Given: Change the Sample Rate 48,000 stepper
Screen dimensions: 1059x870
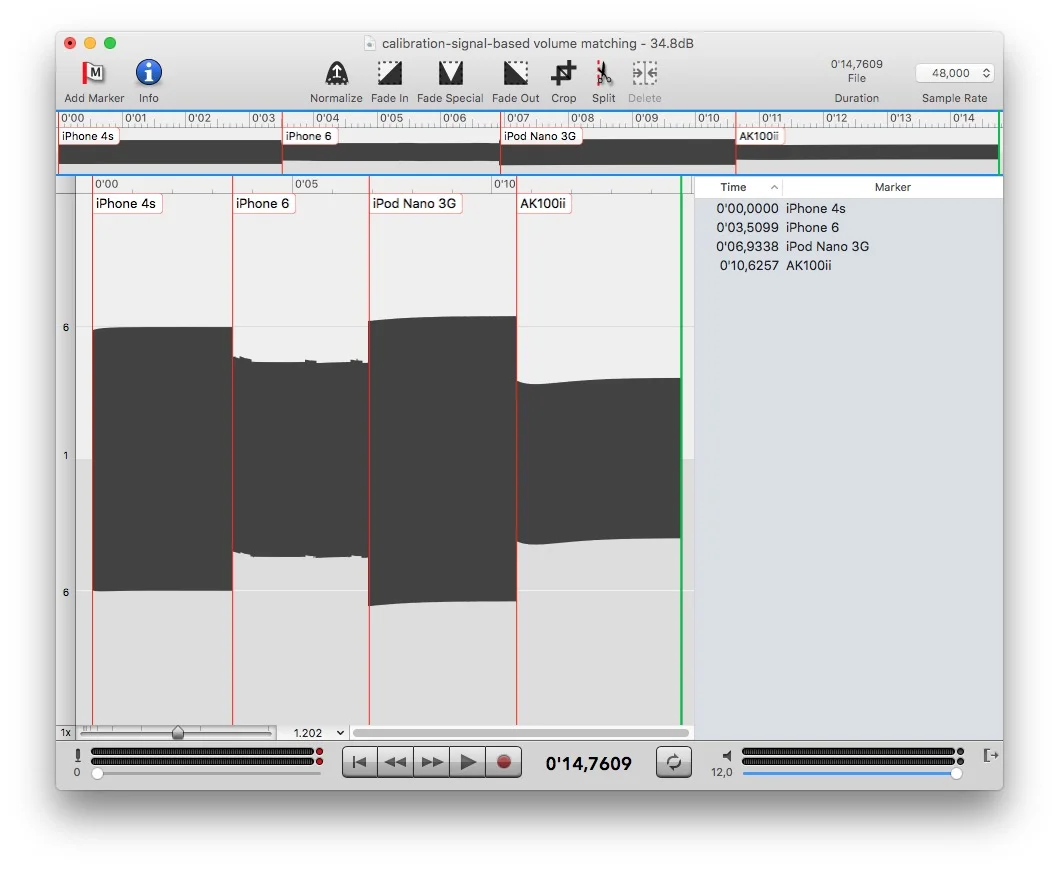Looking at the screenshot, I should coord(955,73).
